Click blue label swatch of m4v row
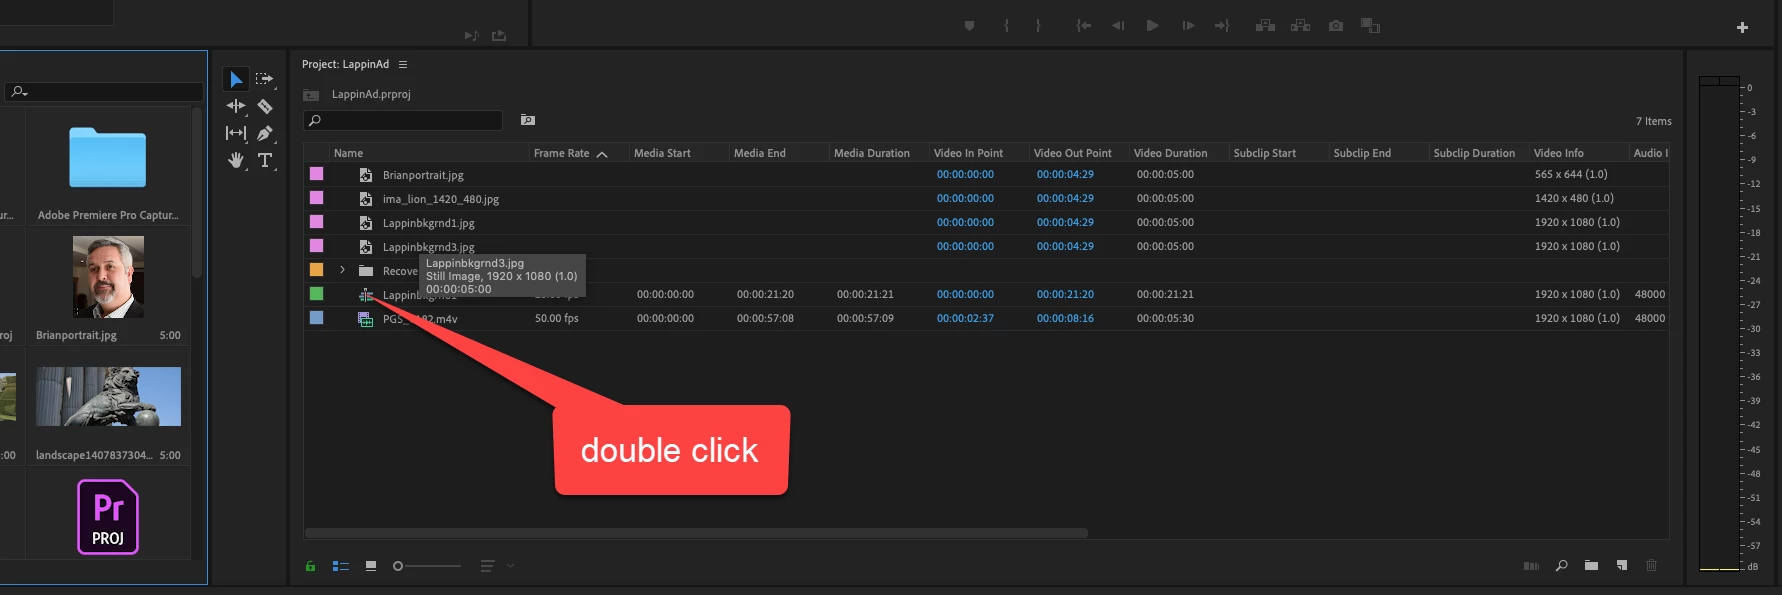 316,318
